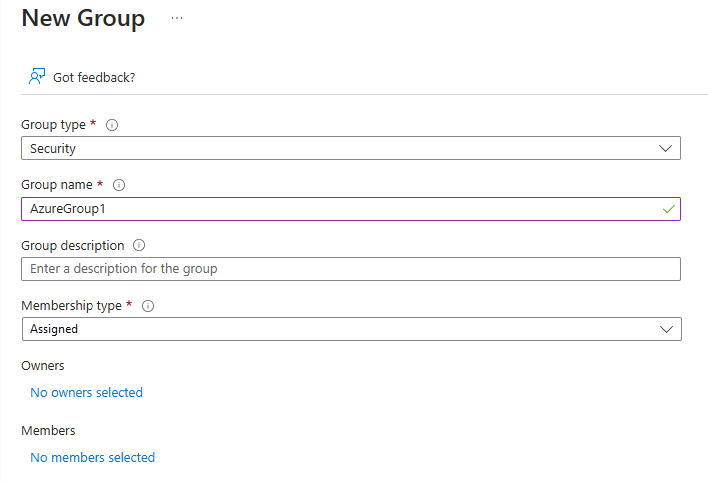Click the info icon next to Group type

click(x=112, y=125)
